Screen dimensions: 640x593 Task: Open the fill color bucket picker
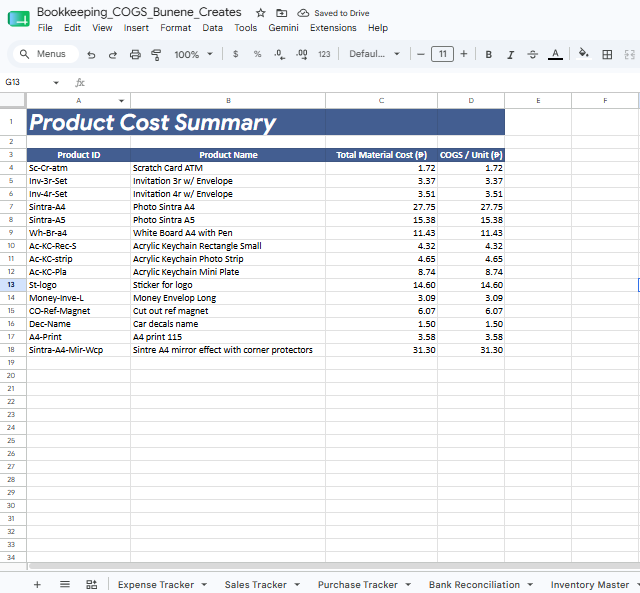click(584, 53)
